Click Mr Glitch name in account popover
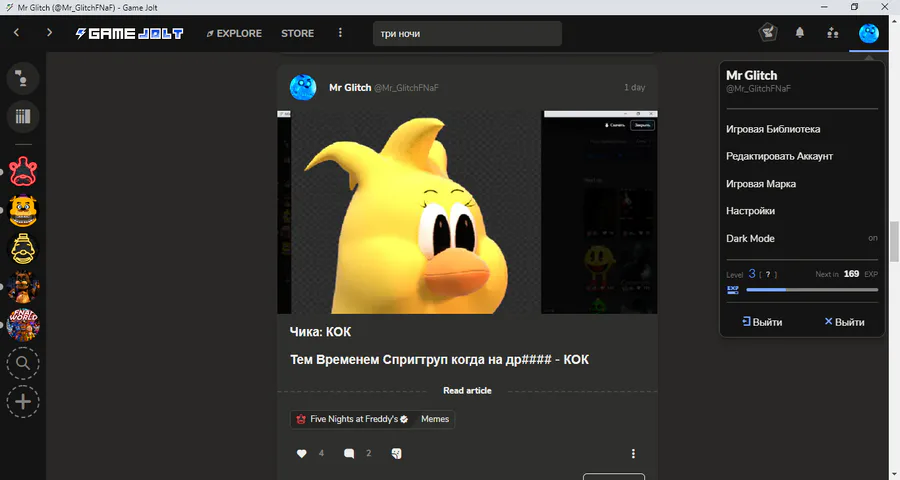Screen dimensions: 900x480 pyautogui.click(x=751, y=75)
